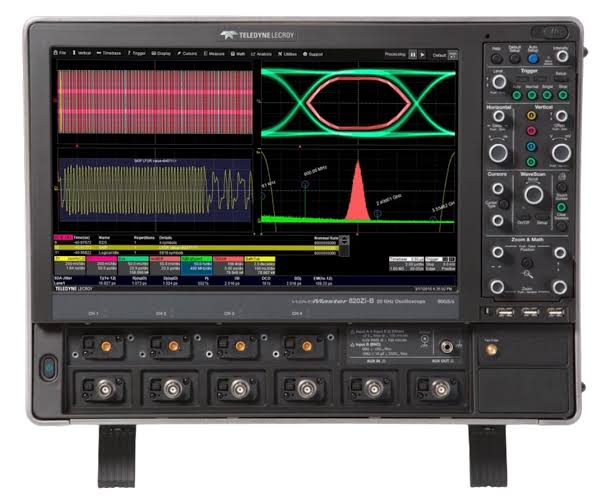
Task: Open the teal trace descriptor box
Action: tap(134, 265)
